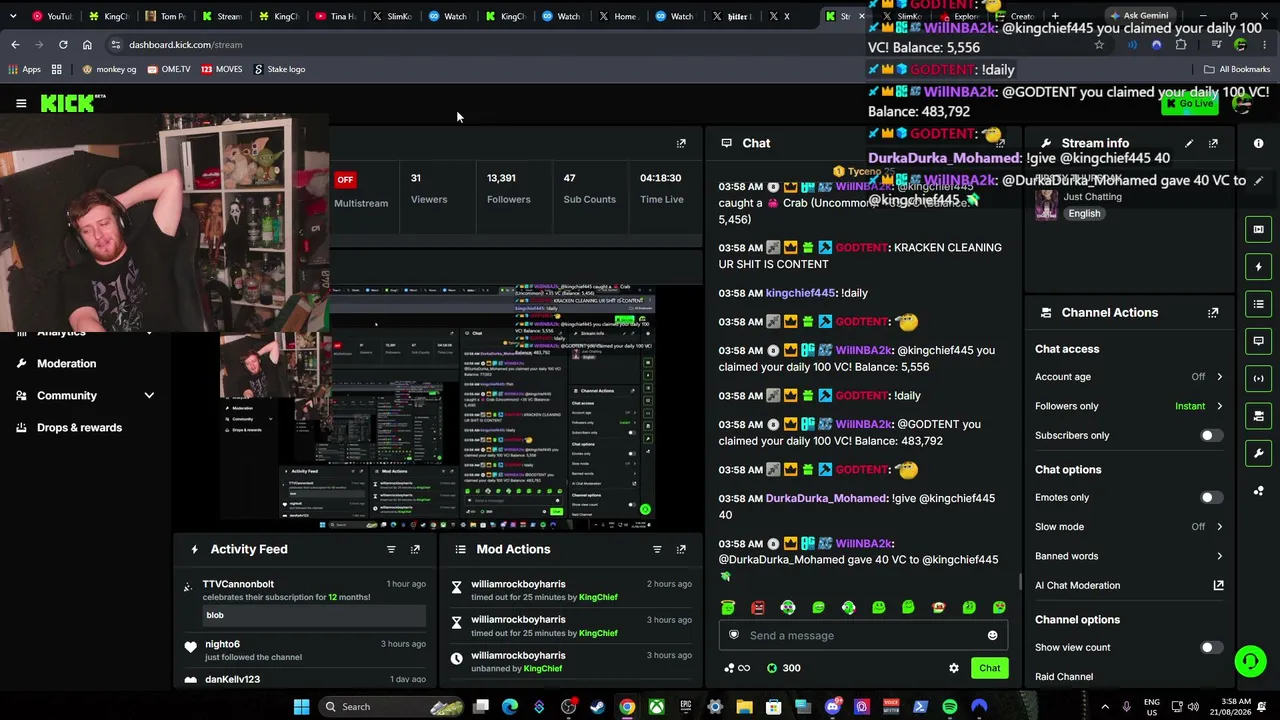Pop out the Activity Feed panel
1280x720 pixels.
point(415,549)
